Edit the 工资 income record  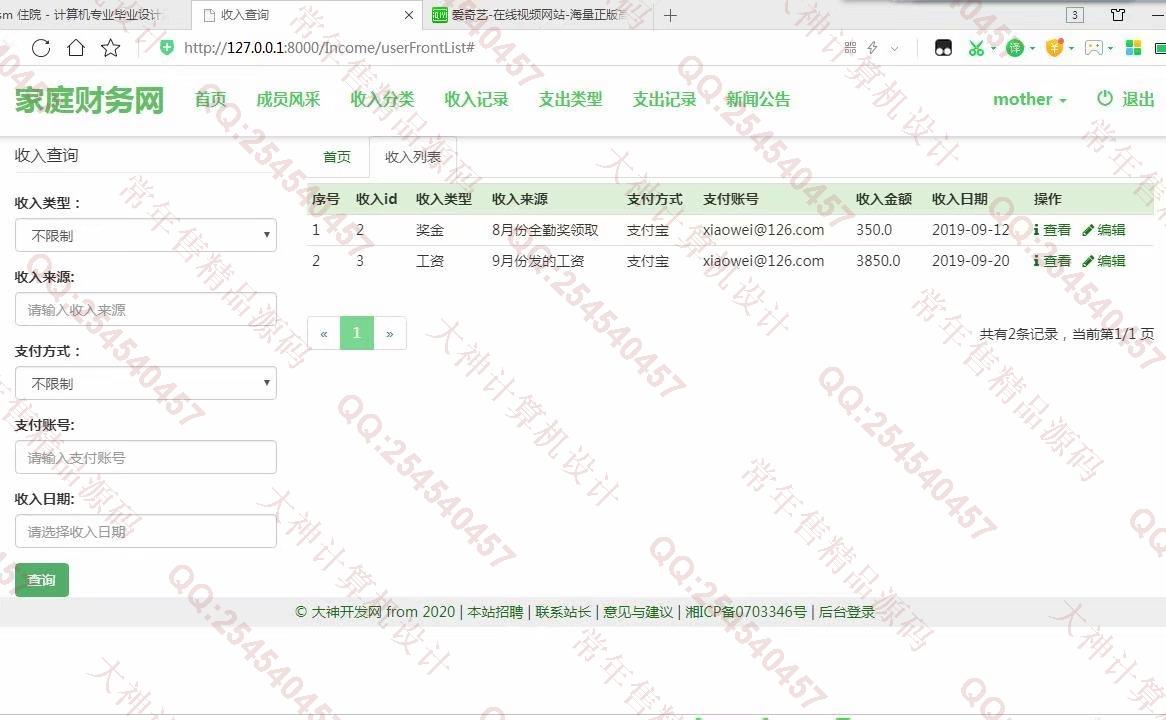click(x=1104, y=261)
